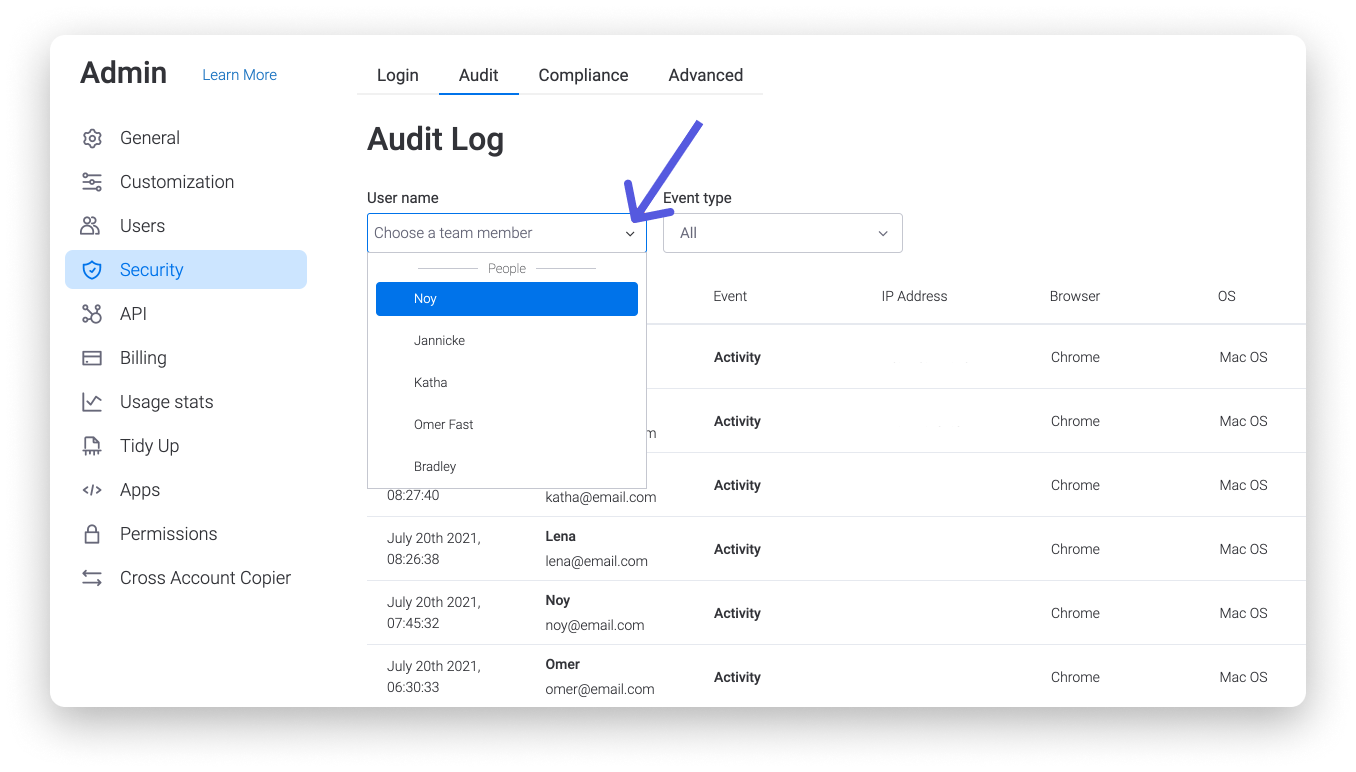Click the Apps code icon
The image size is (1356, 772).
click(x=92, y=490)
